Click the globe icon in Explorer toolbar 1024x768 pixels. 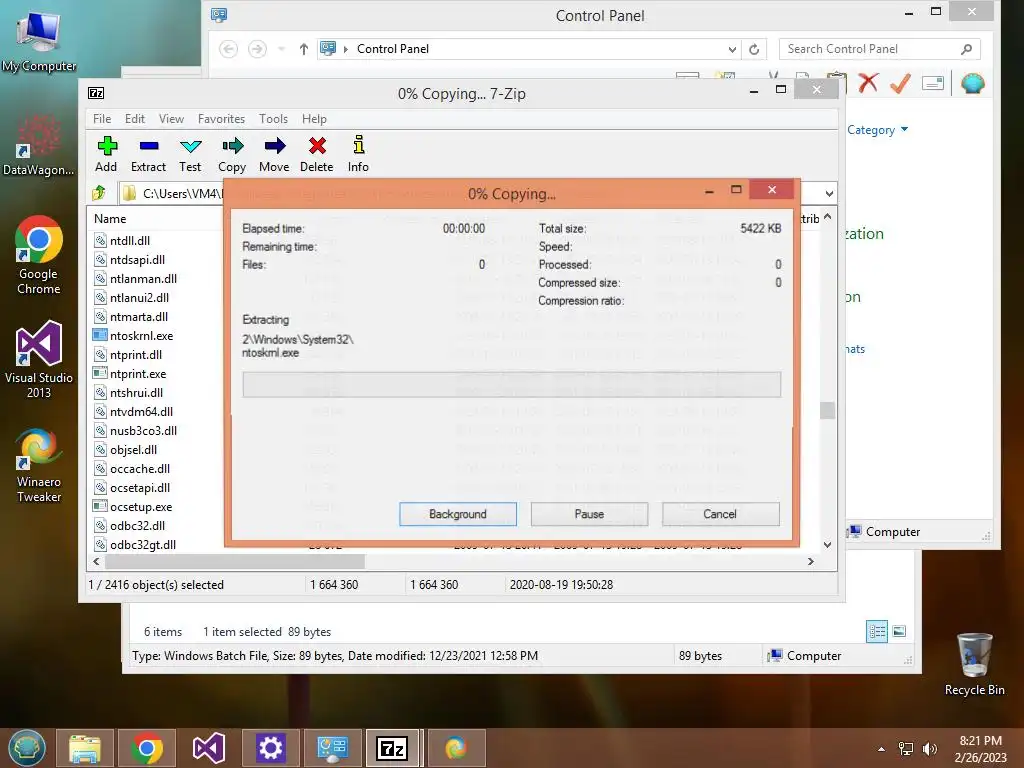972,83
